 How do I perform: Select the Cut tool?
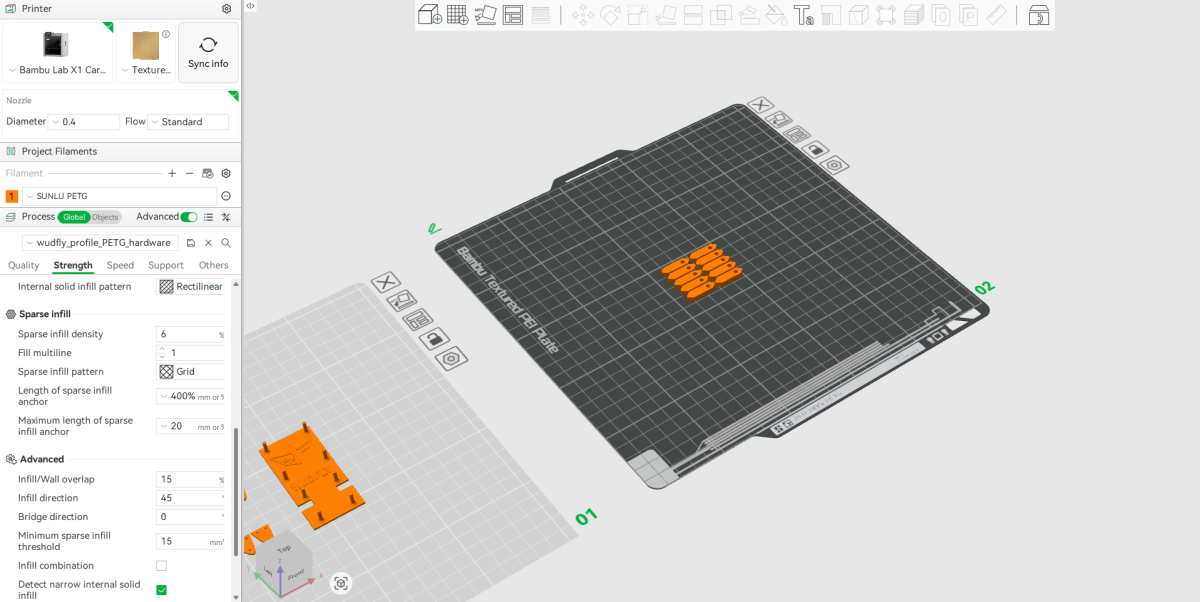click(x=693, y=15)
